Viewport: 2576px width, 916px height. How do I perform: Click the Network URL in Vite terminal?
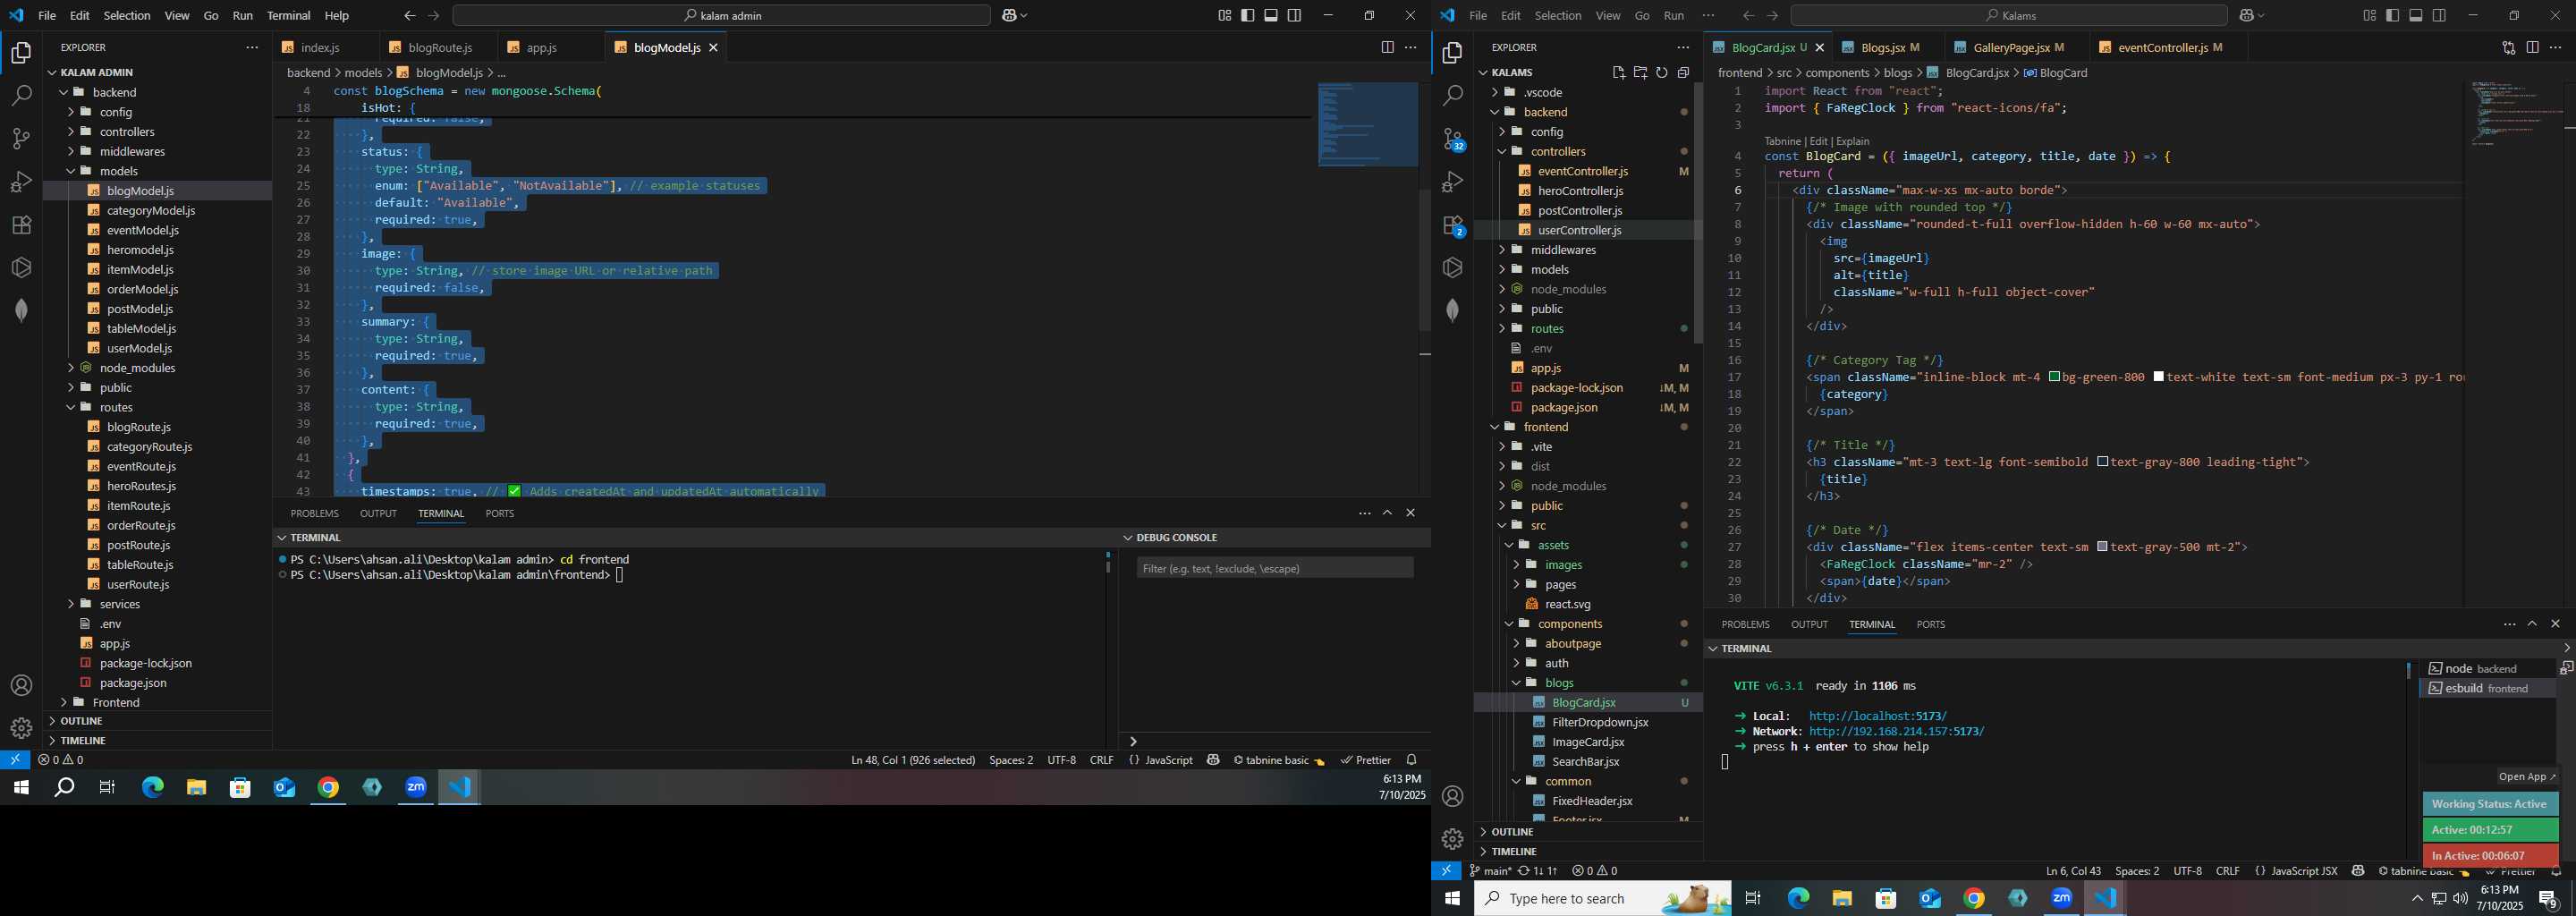[1897, 732]
